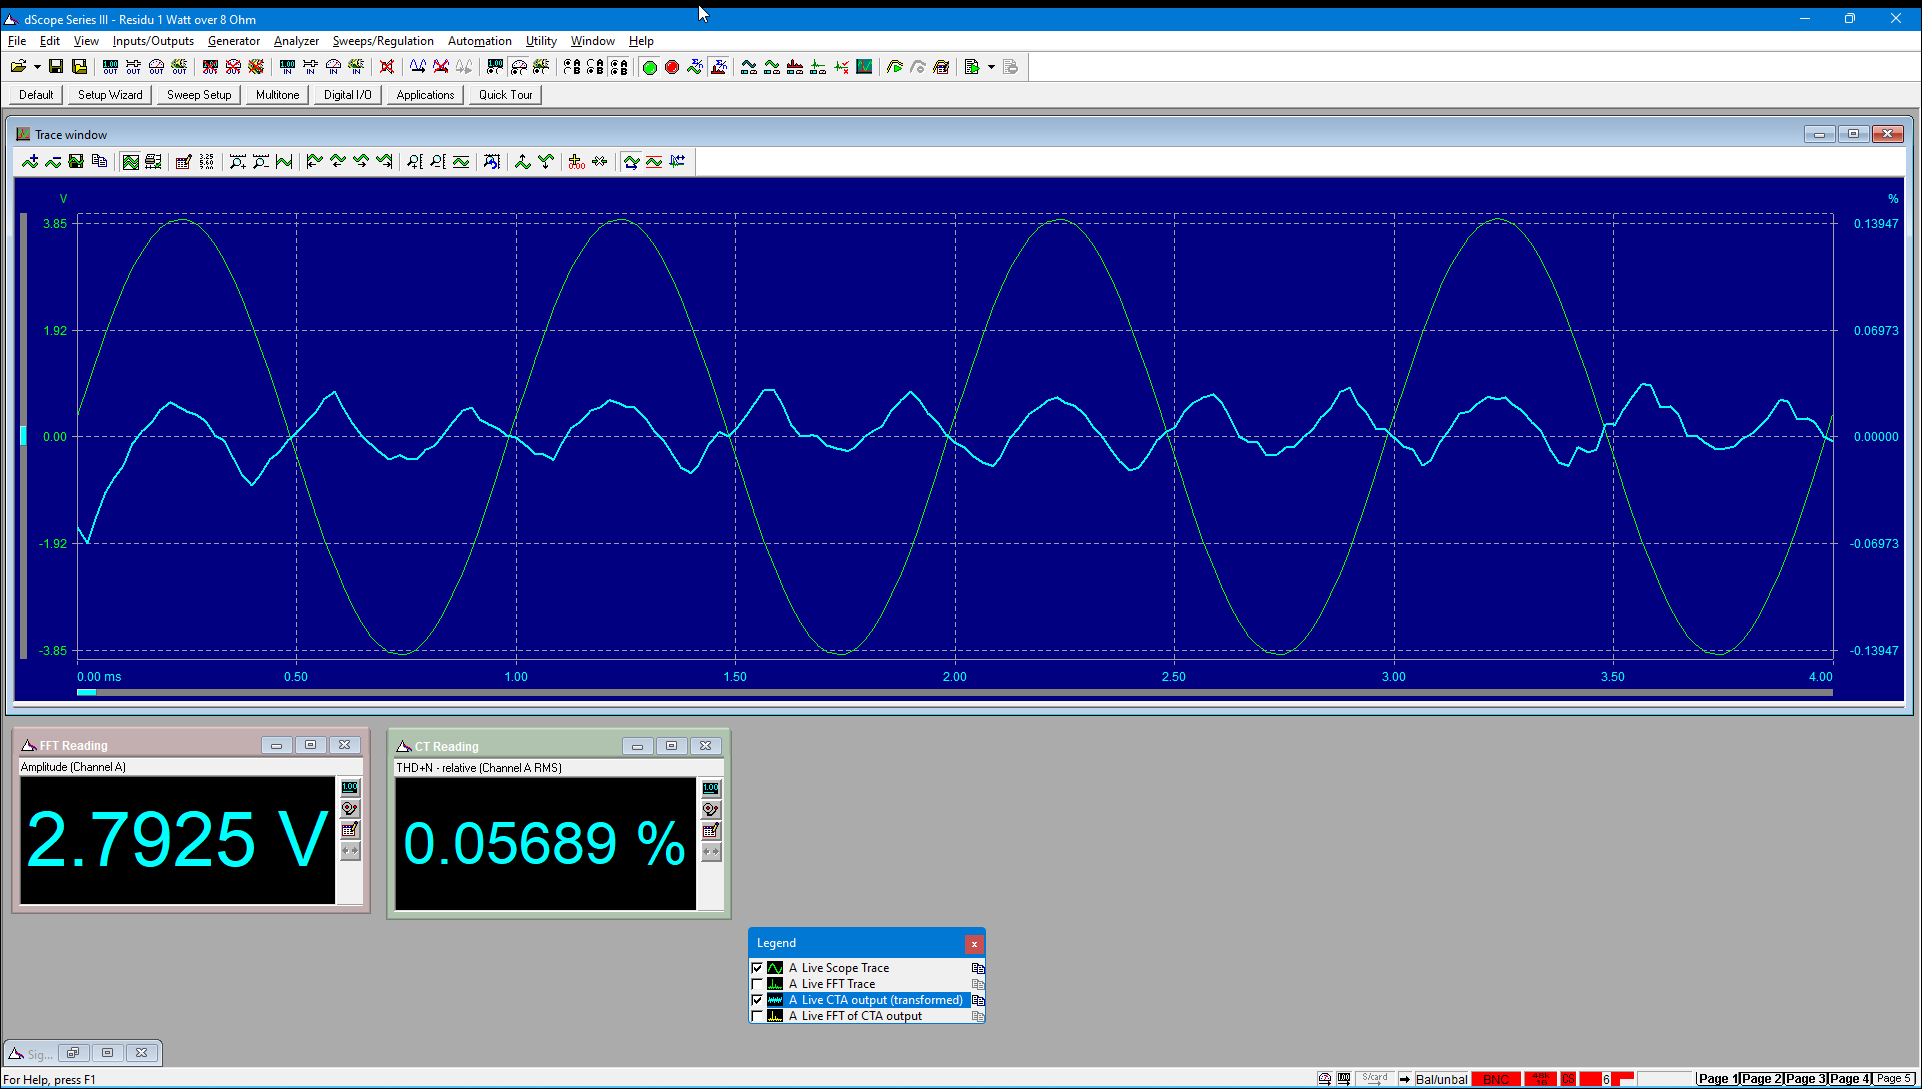Open the readings settings icon in FFT Reading panel
1922x1089 pixels.
(x=350, y=830)
